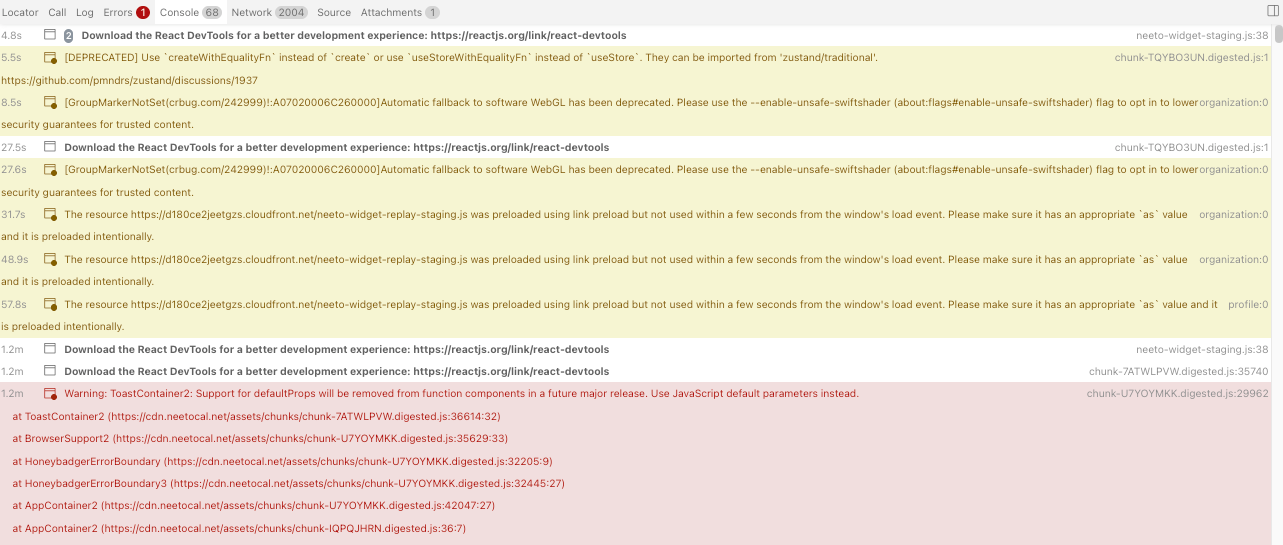Open the Call tab

[x=57, y=12]
